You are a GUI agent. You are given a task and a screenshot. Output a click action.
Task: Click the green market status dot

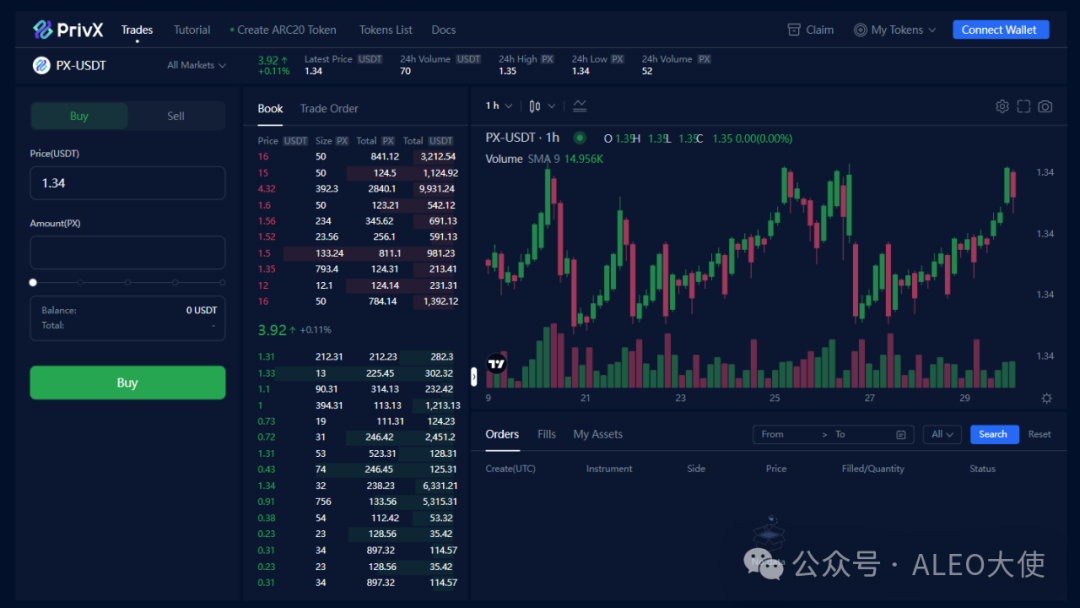(580, 138)
